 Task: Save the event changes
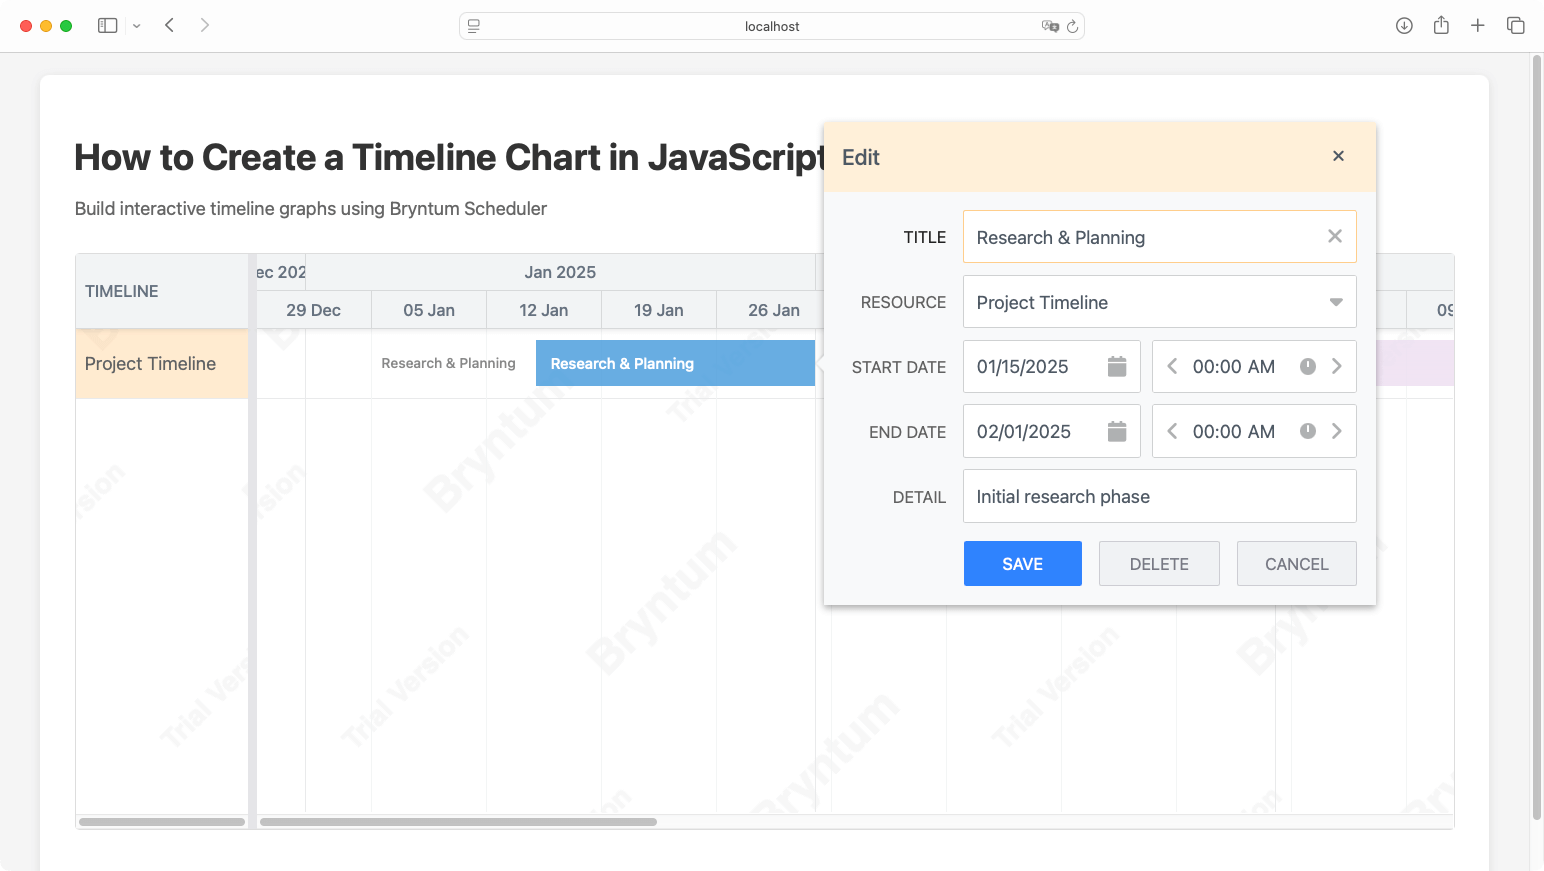pyautogui.click(x=1022, y=564)
